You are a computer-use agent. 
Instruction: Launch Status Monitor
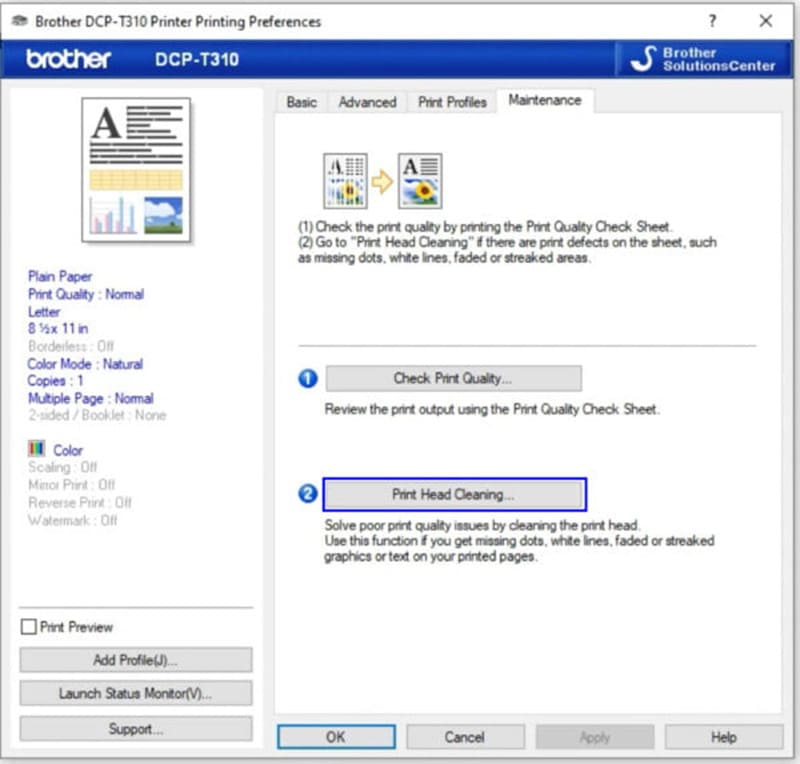[x=136, y=693]
